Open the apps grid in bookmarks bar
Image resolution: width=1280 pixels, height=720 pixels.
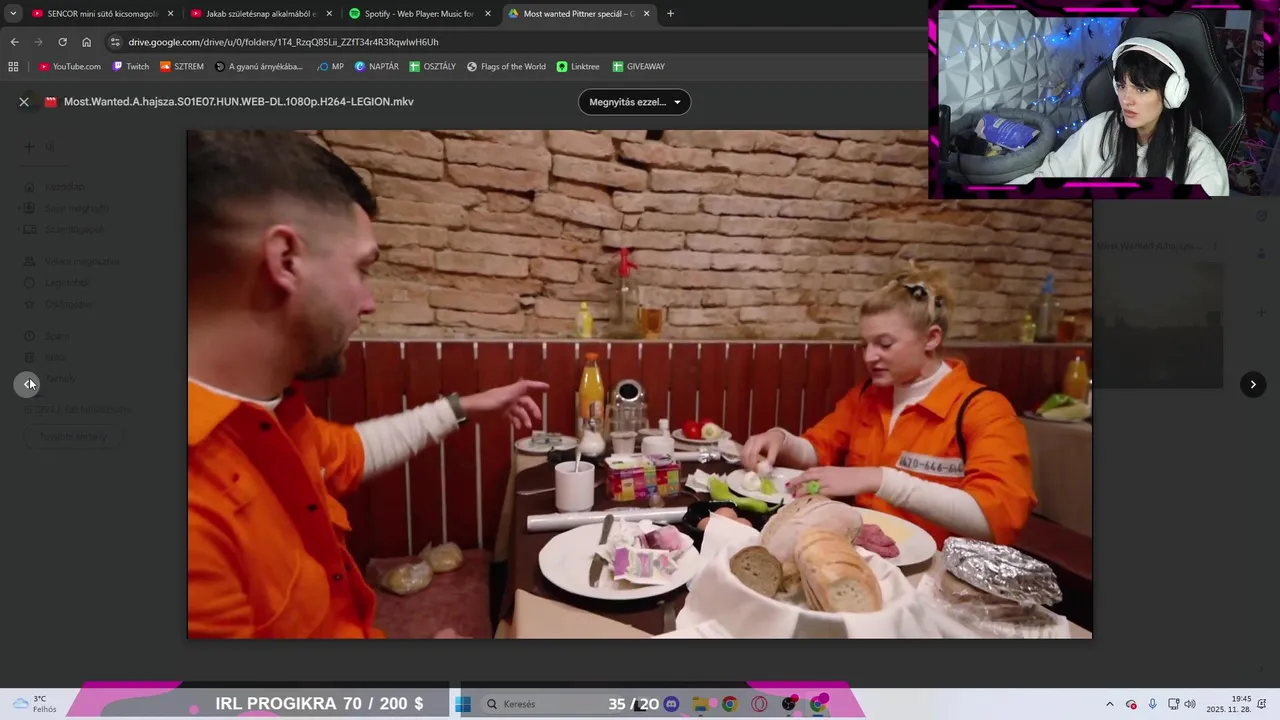pyautogui.click(x=13, y=67)
